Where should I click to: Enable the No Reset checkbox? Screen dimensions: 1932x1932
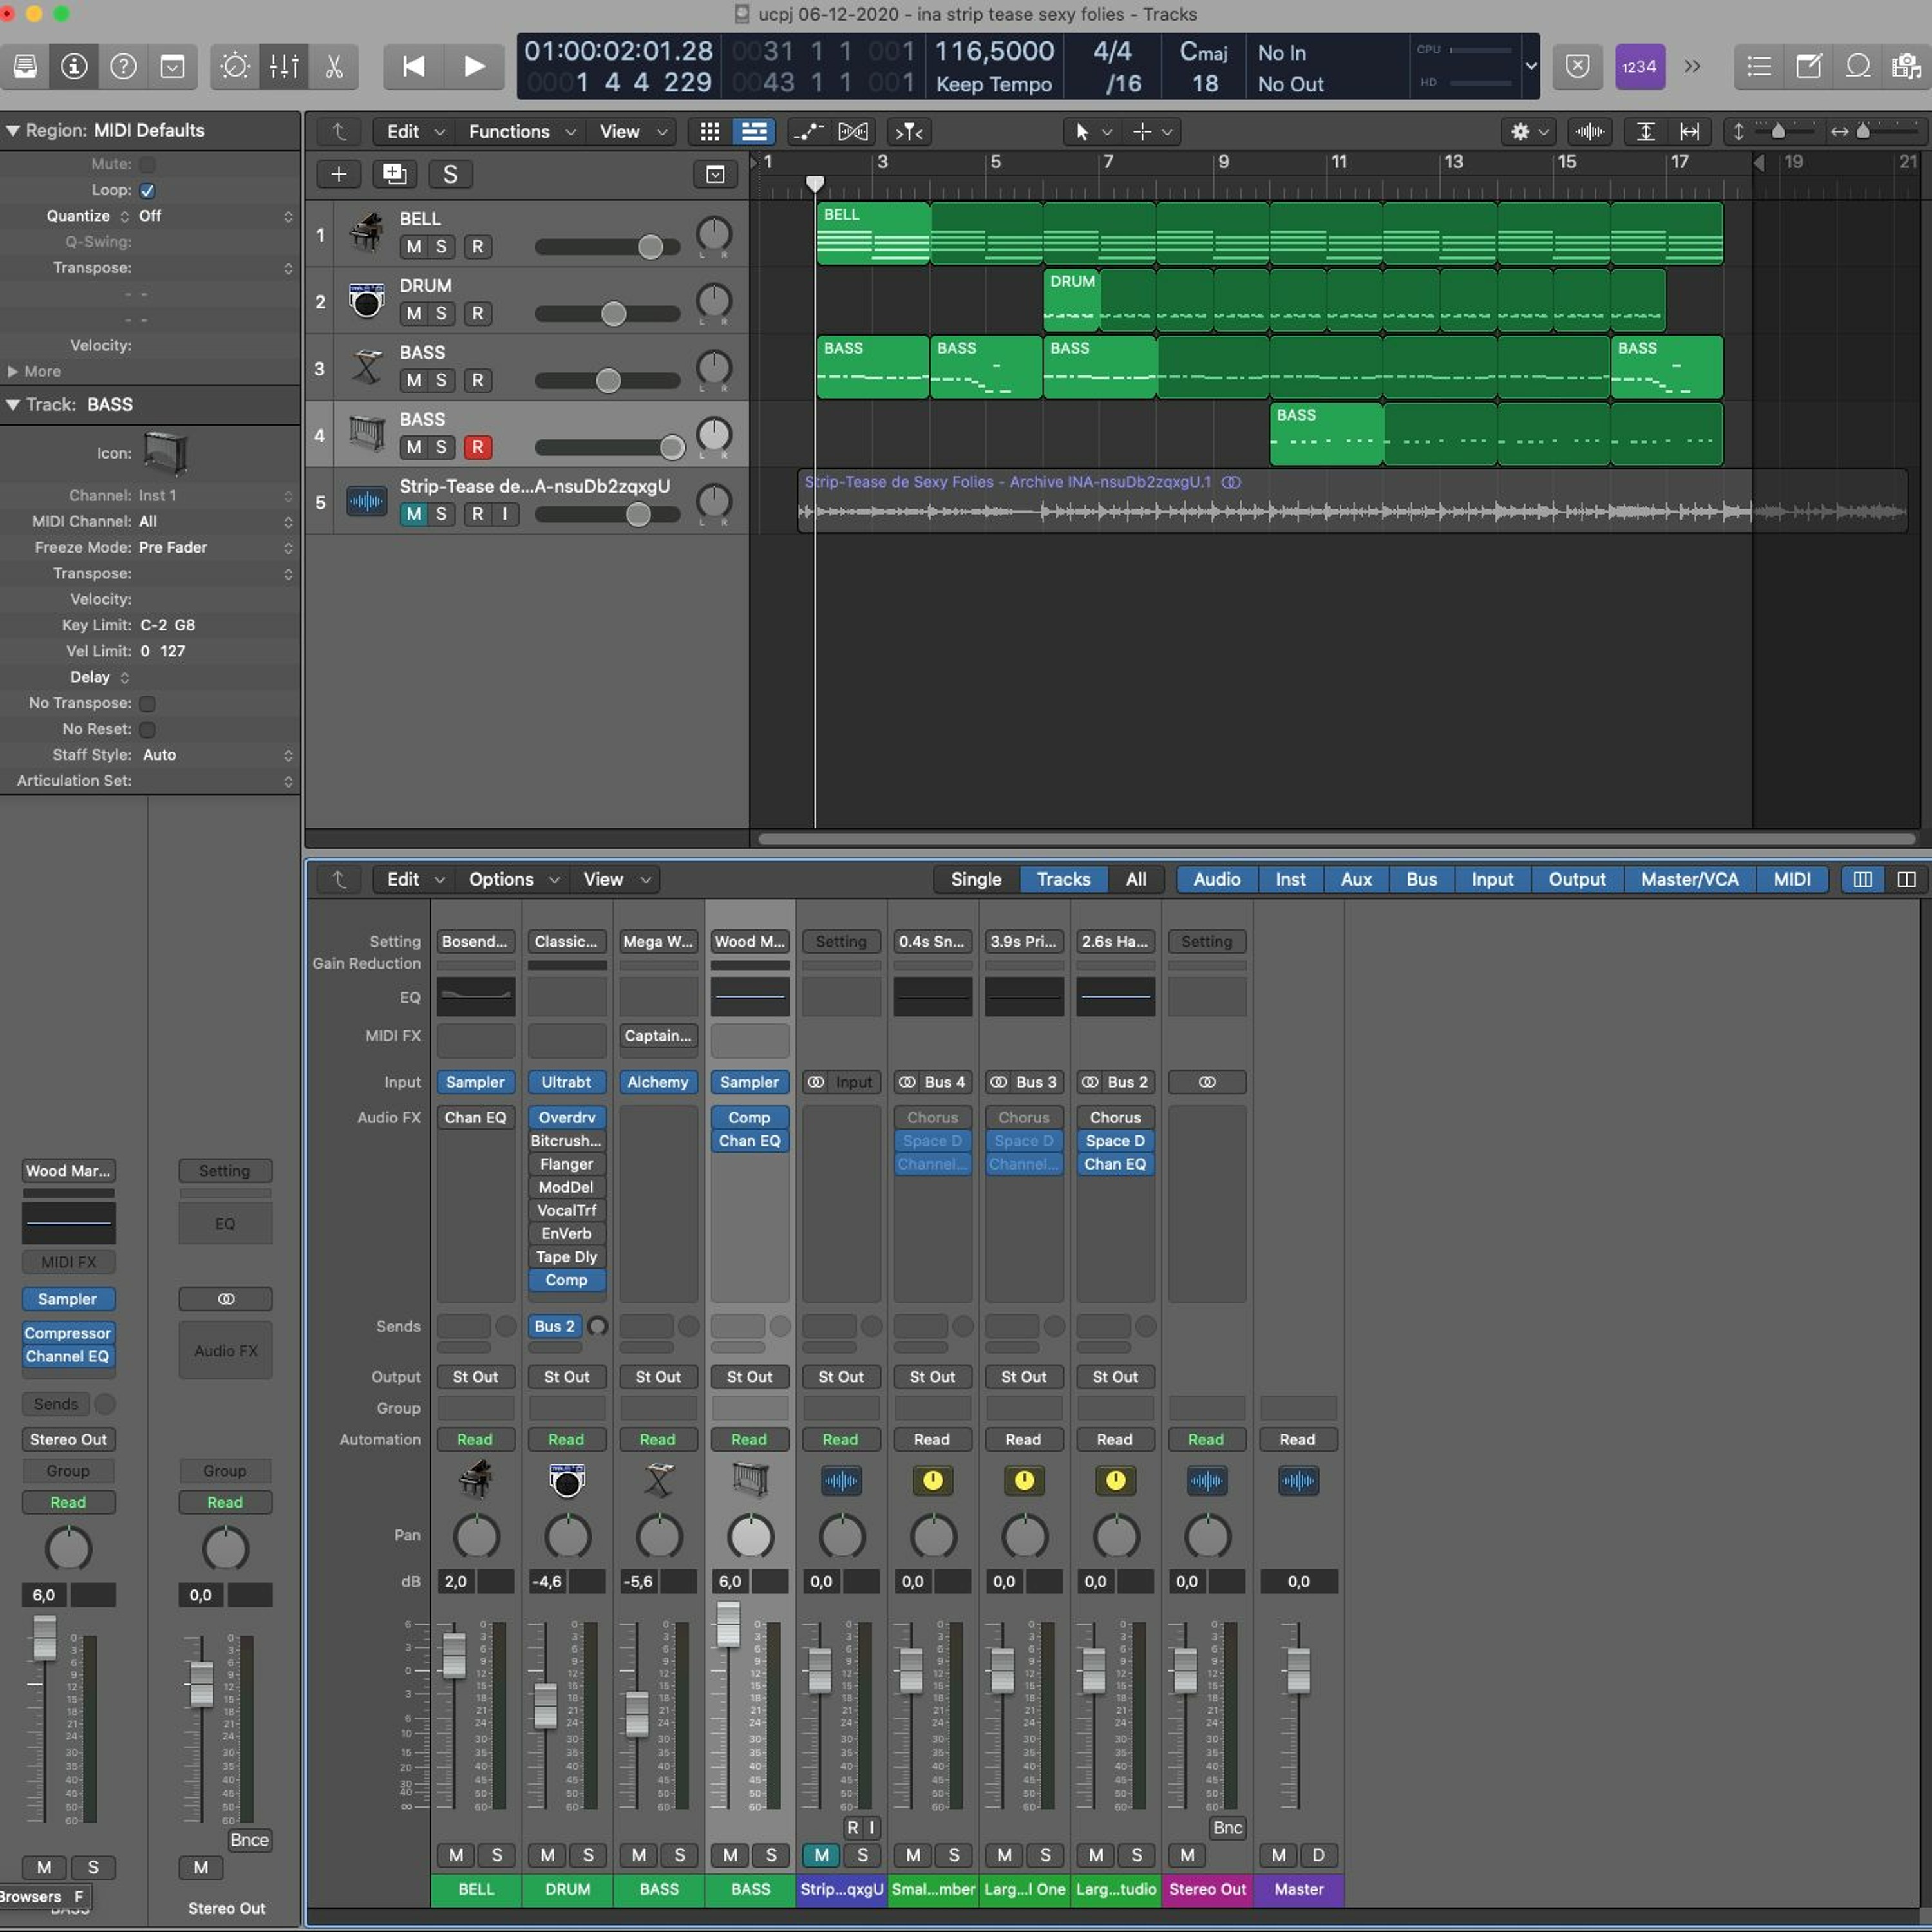pos(147,729)
